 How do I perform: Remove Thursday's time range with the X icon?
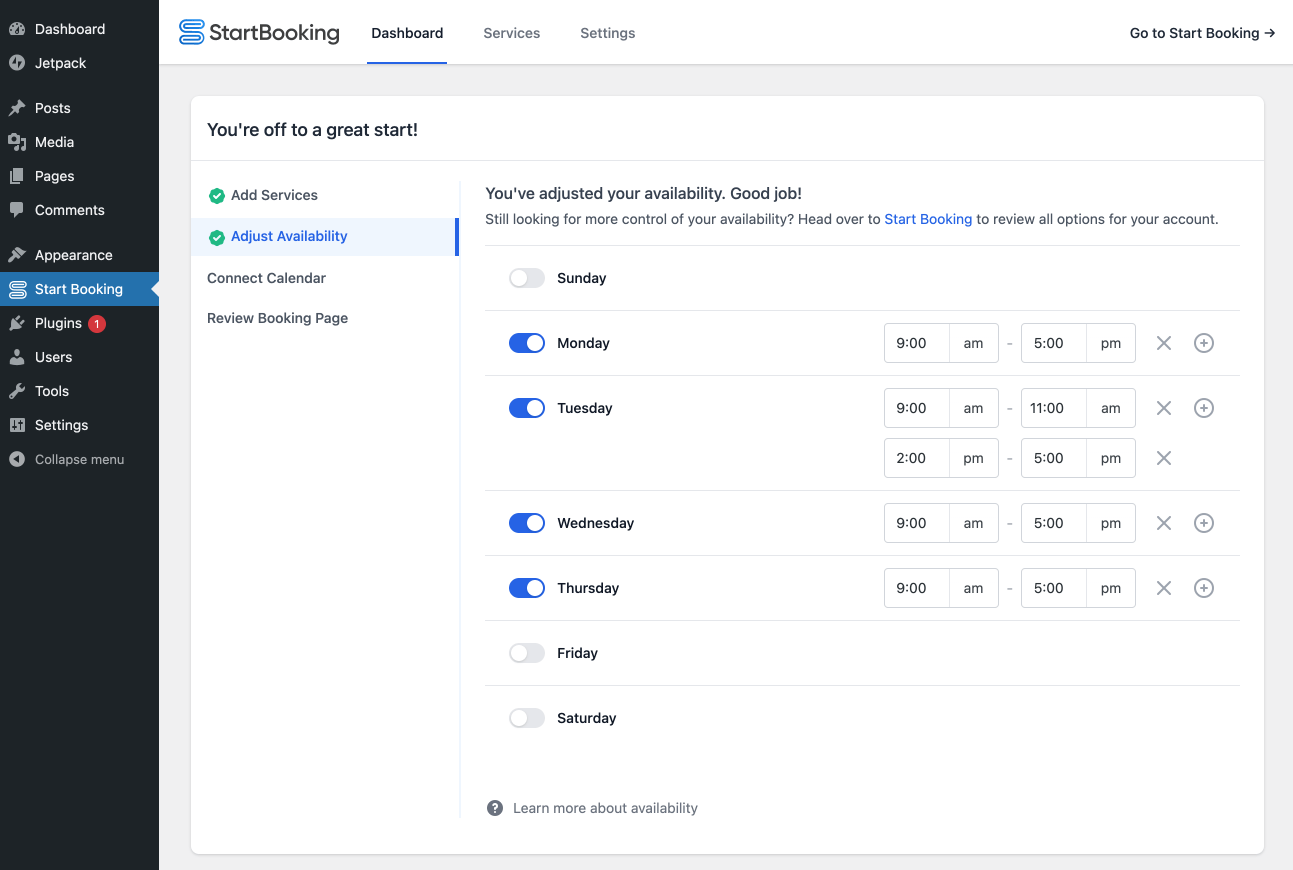[x=1164, y=588]
